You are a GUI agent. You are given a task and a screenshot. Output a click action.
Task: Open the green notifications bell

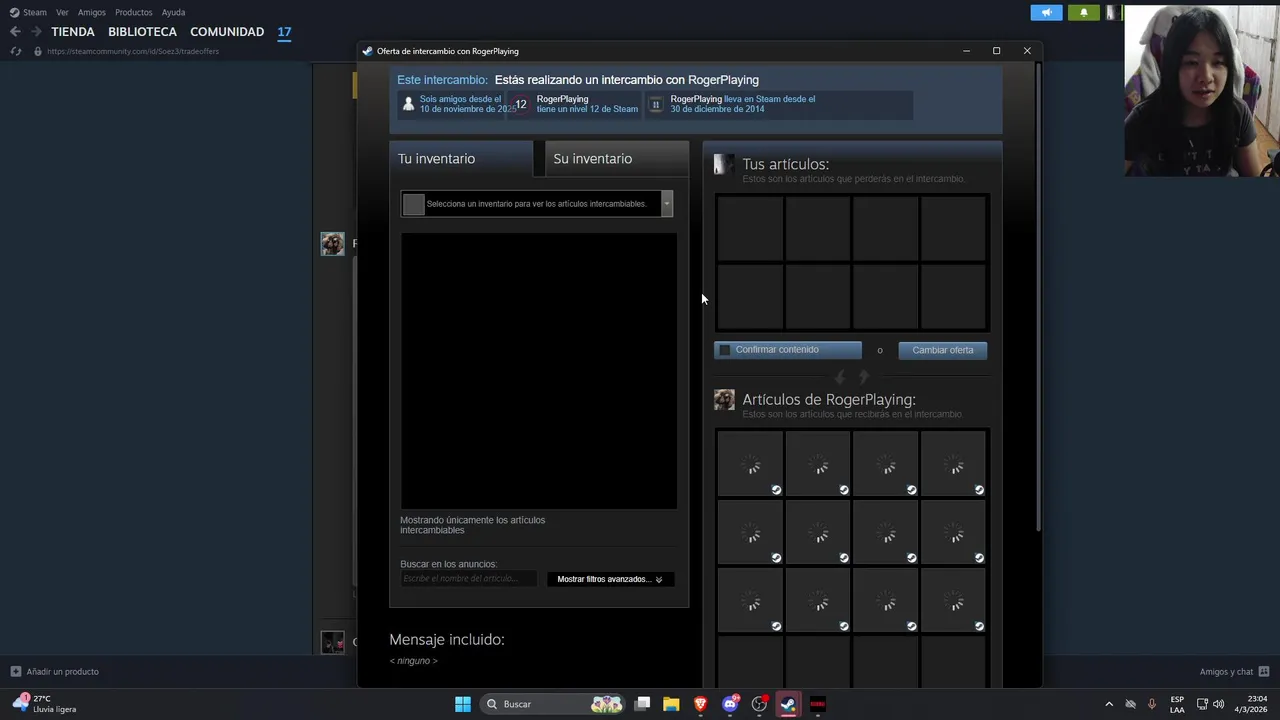pyautogui.click(x=1084, y=12)
